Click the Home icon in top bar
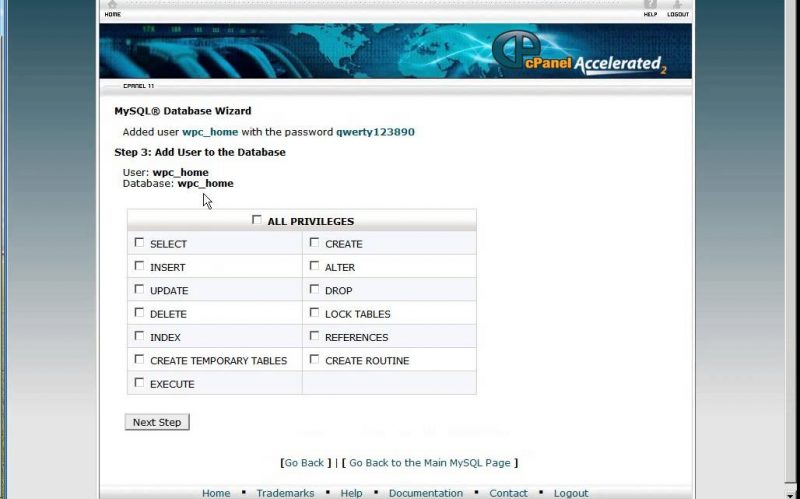Viewport: 800px width, 499px height. pos(112,9)
